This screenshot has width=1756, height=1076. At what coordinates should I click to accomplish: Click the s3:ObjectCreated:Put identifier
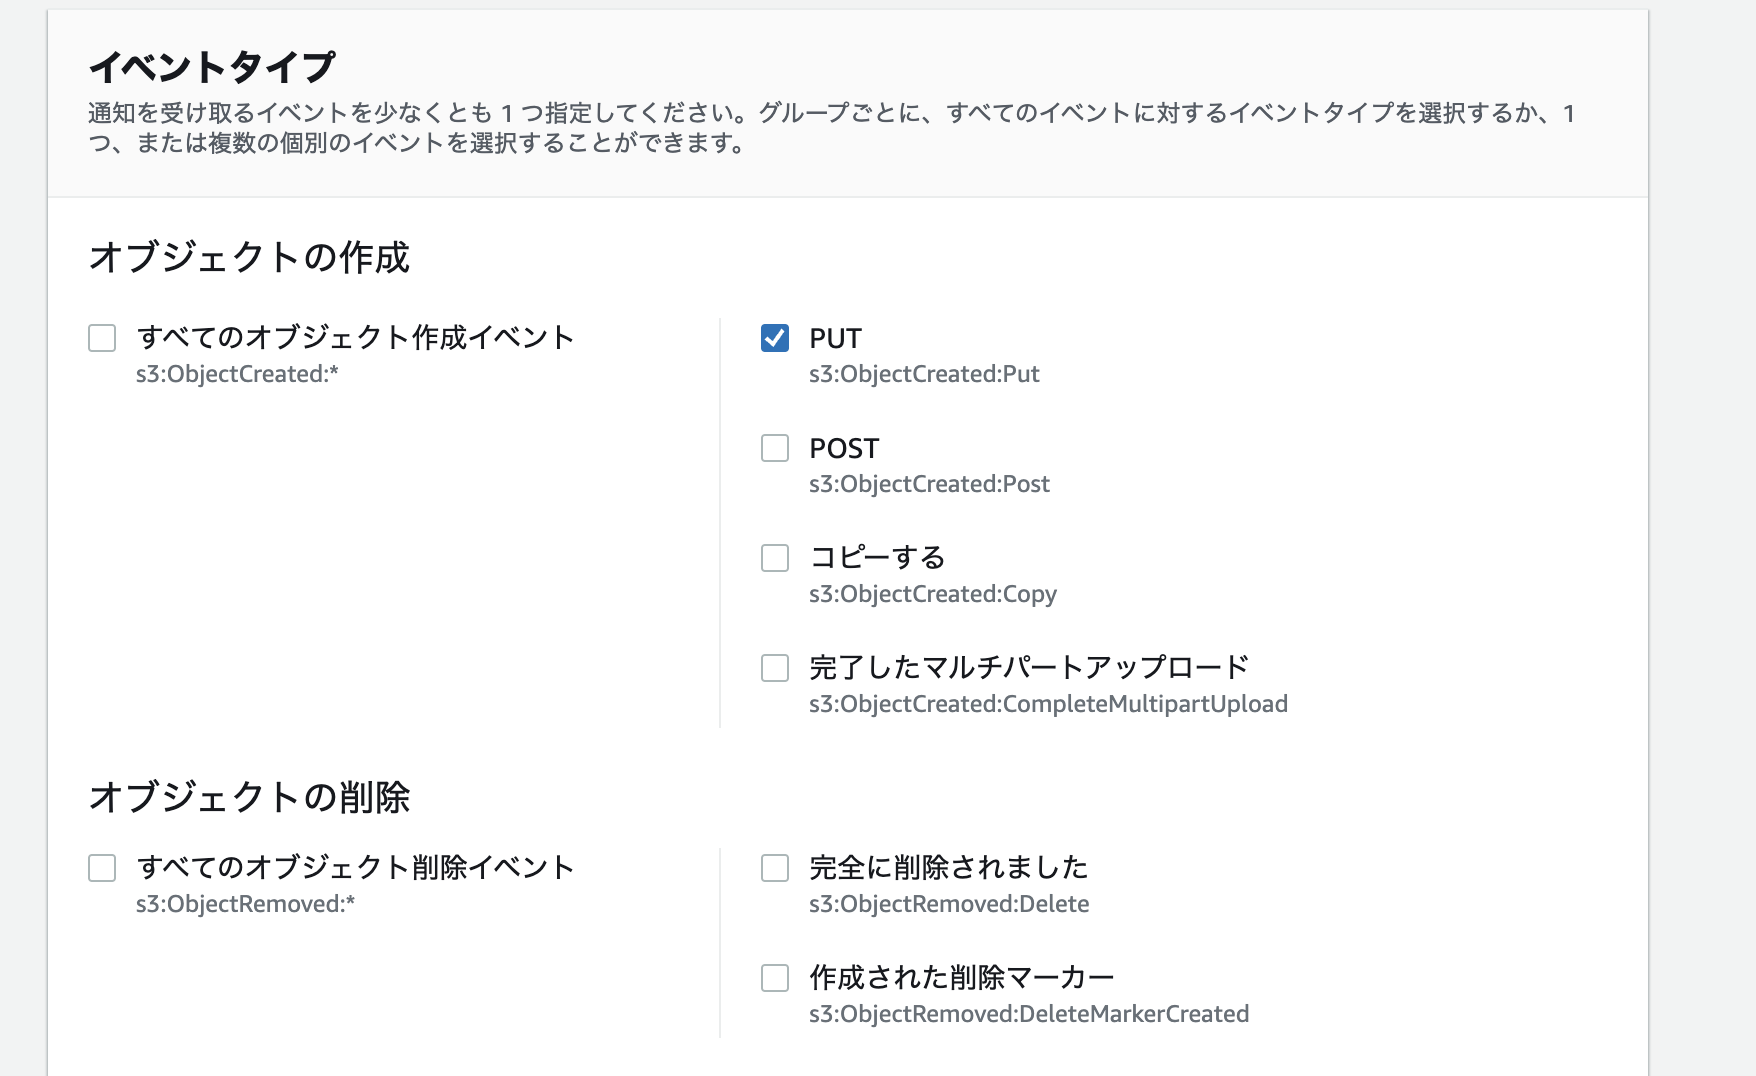(x=925, y=374)
